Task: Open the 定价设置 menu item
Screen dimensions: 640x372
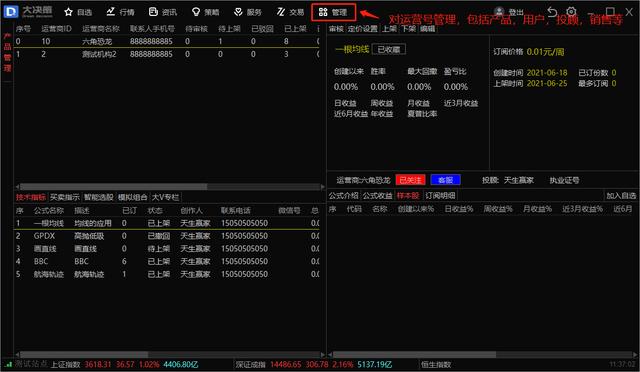Action: point(362,29)
